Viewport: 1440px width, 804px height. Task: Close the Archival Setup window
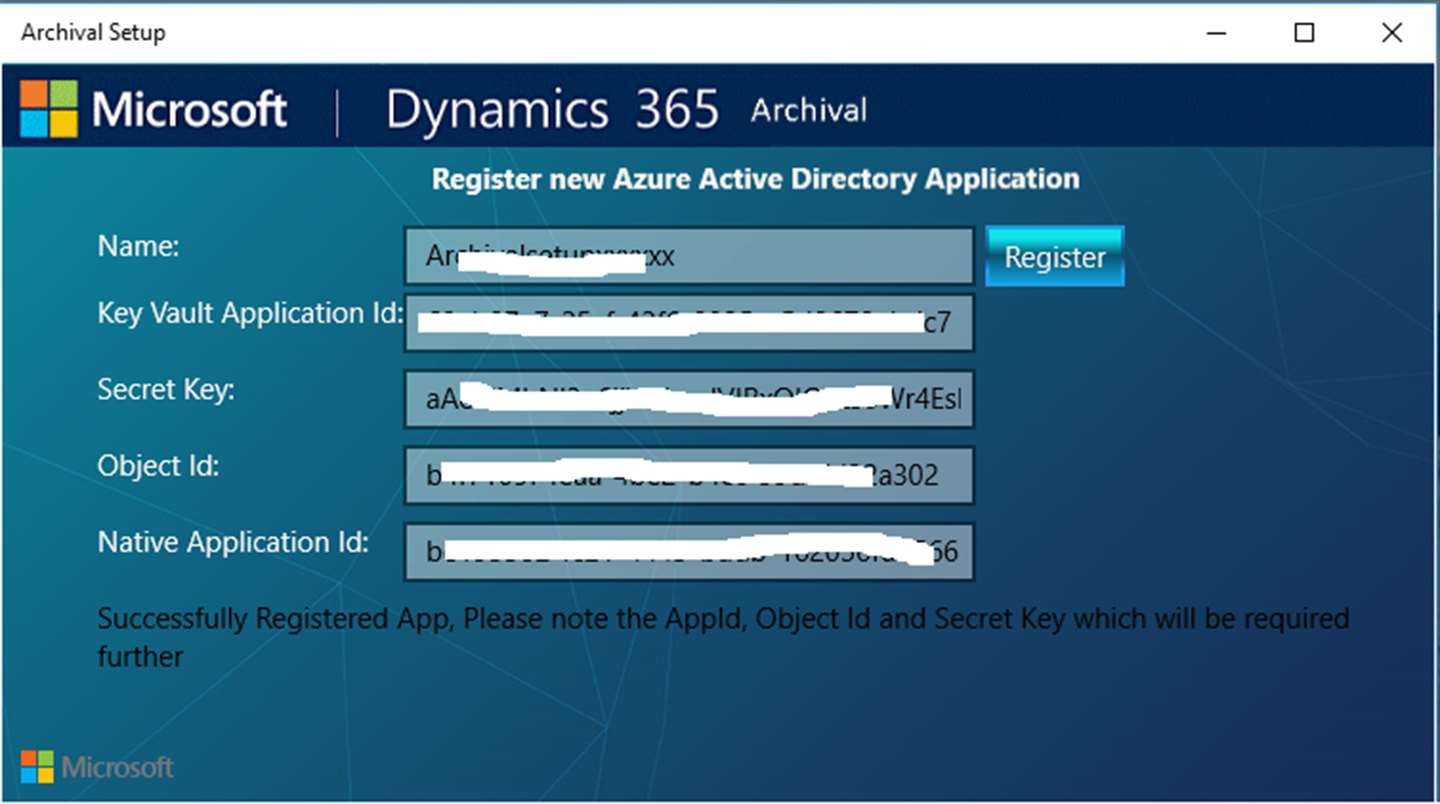point(1391,33)
